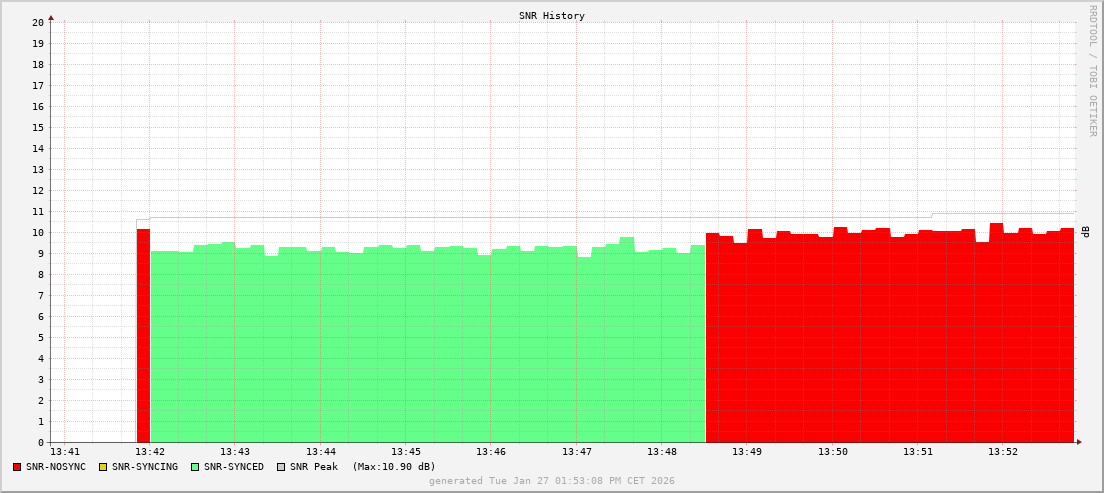Click the narrow red bar before 13:42
Screen dimensions: 1104x493
tap(143, 335)
